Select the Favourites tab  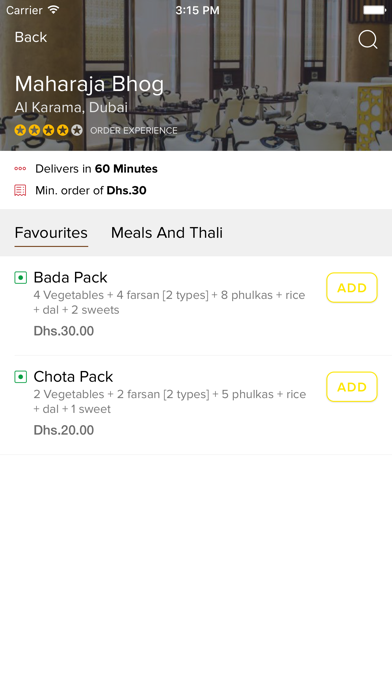click(x=51, y=233)
